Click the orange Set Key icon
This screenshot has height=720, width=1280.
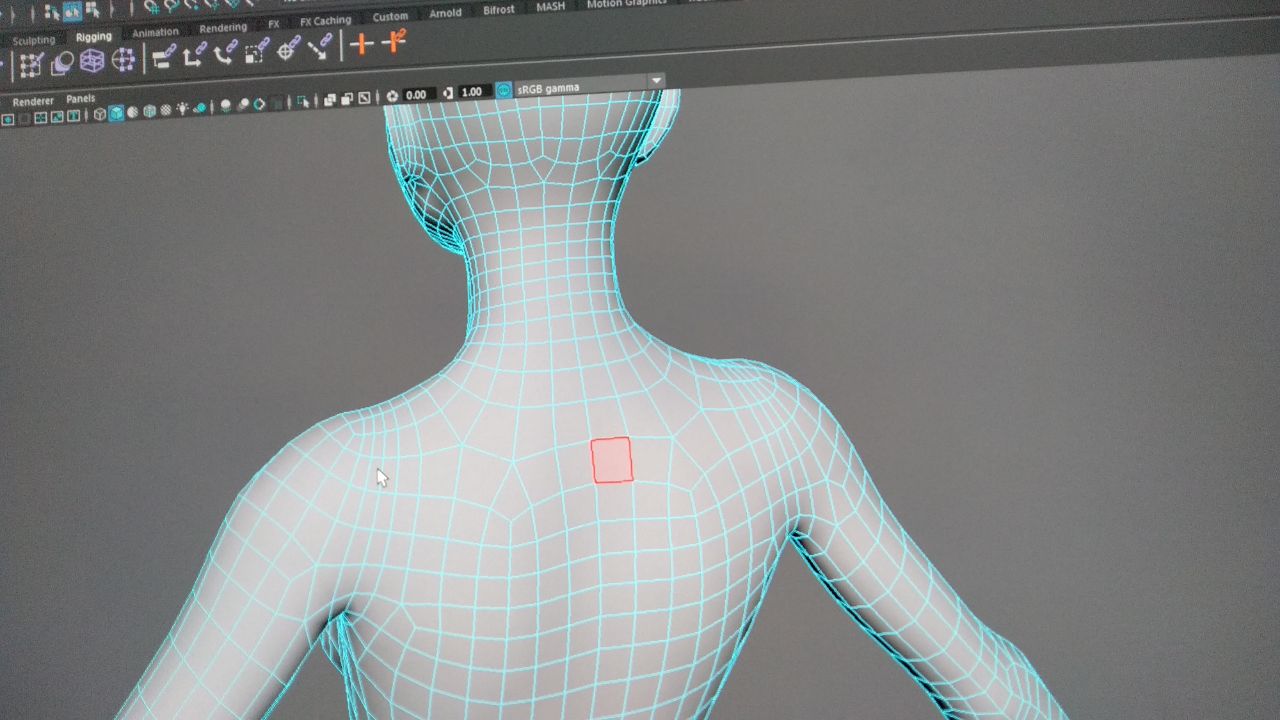362,44
